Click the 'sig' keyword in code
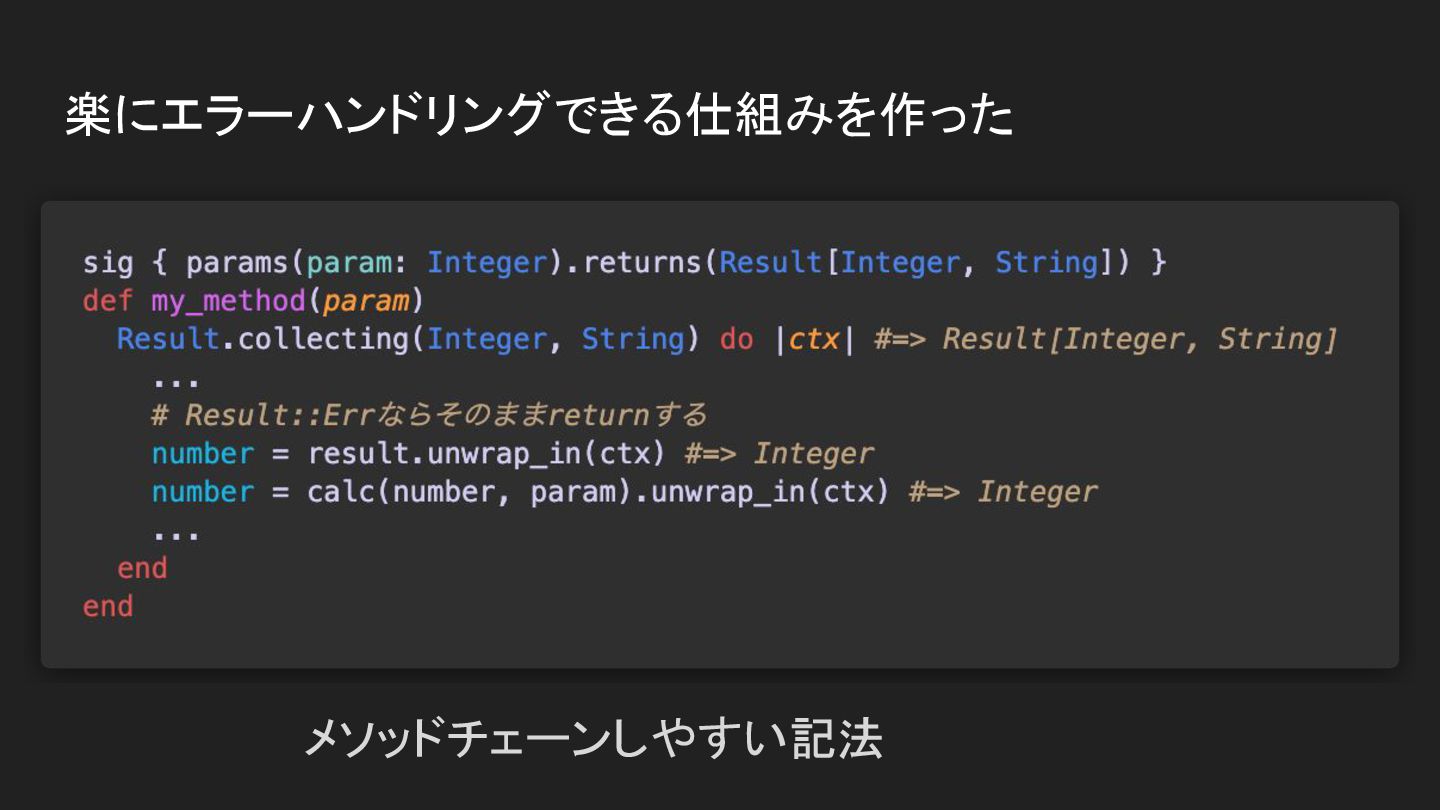Image resolution: width=1440 pixels, height=810 pixels. pos(108,263)
